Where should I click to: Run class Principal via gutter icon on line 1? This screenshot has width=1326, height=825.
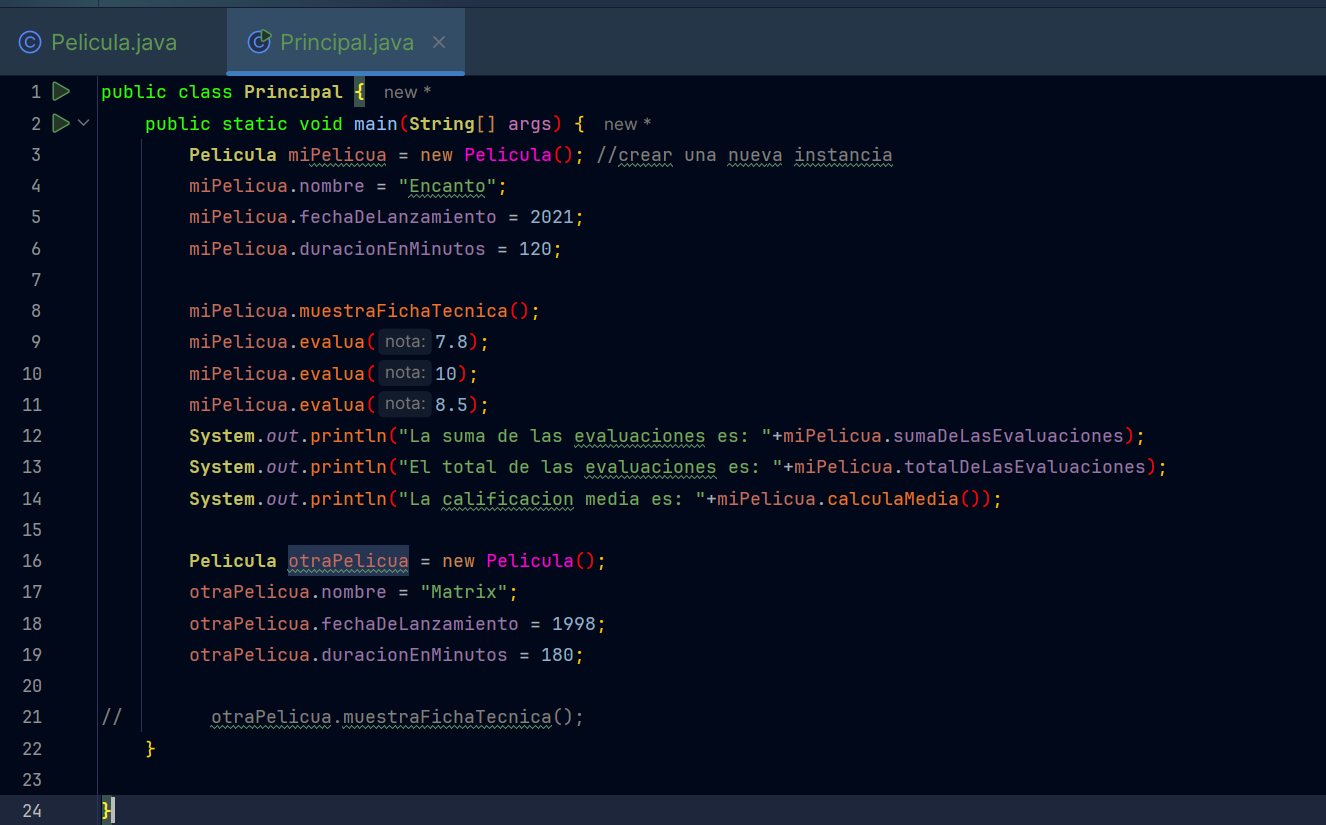point(61,92)
